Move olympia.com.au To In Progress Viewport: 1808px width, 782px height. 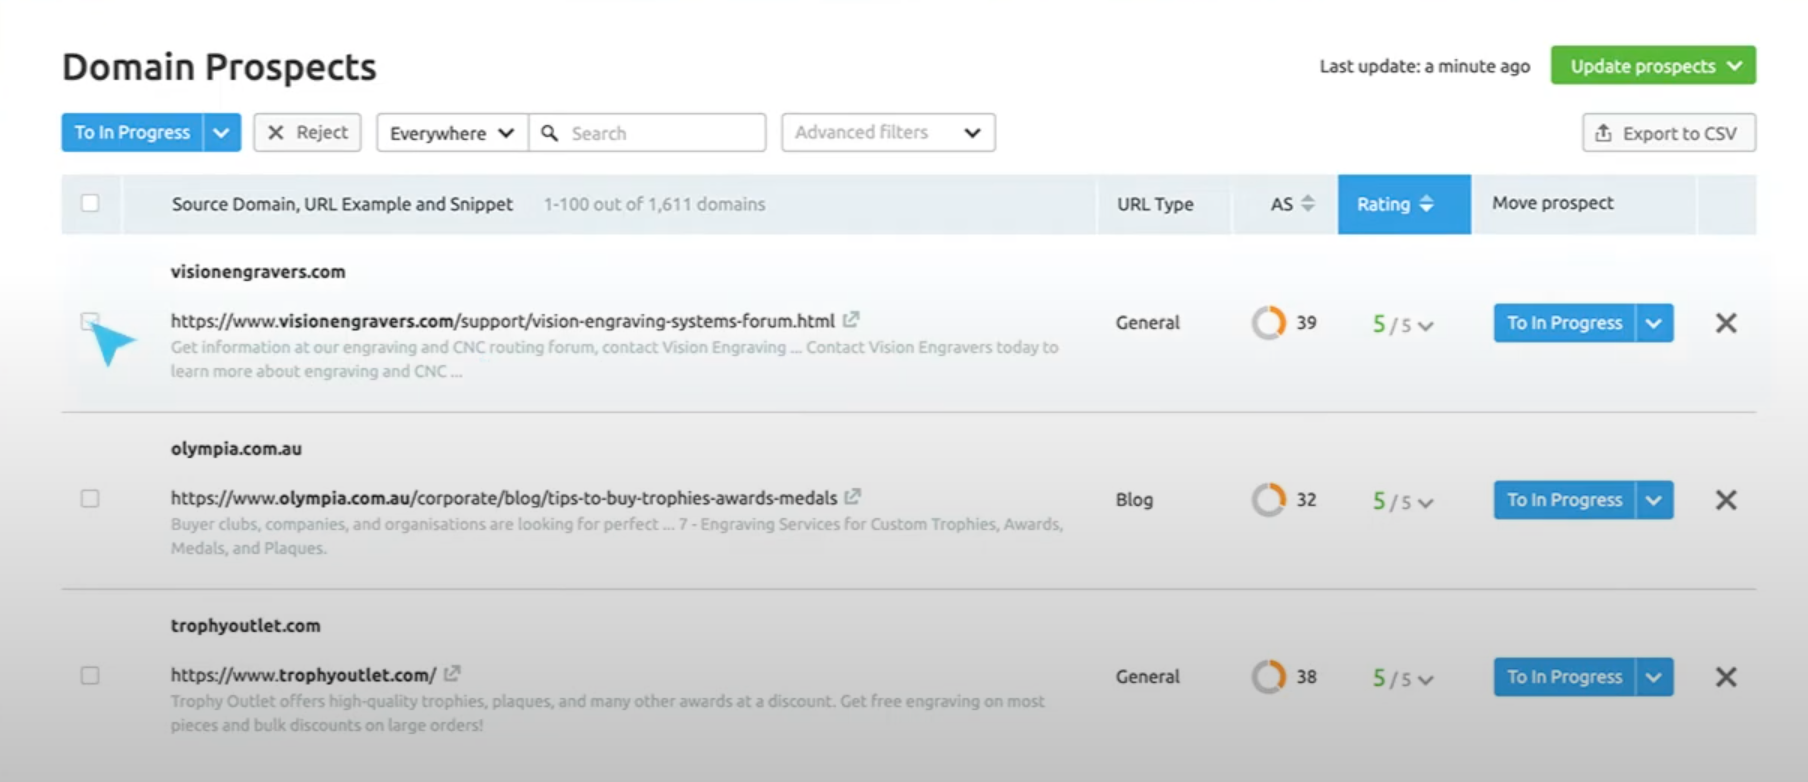pyautogui.click(x=1564, y=500)
